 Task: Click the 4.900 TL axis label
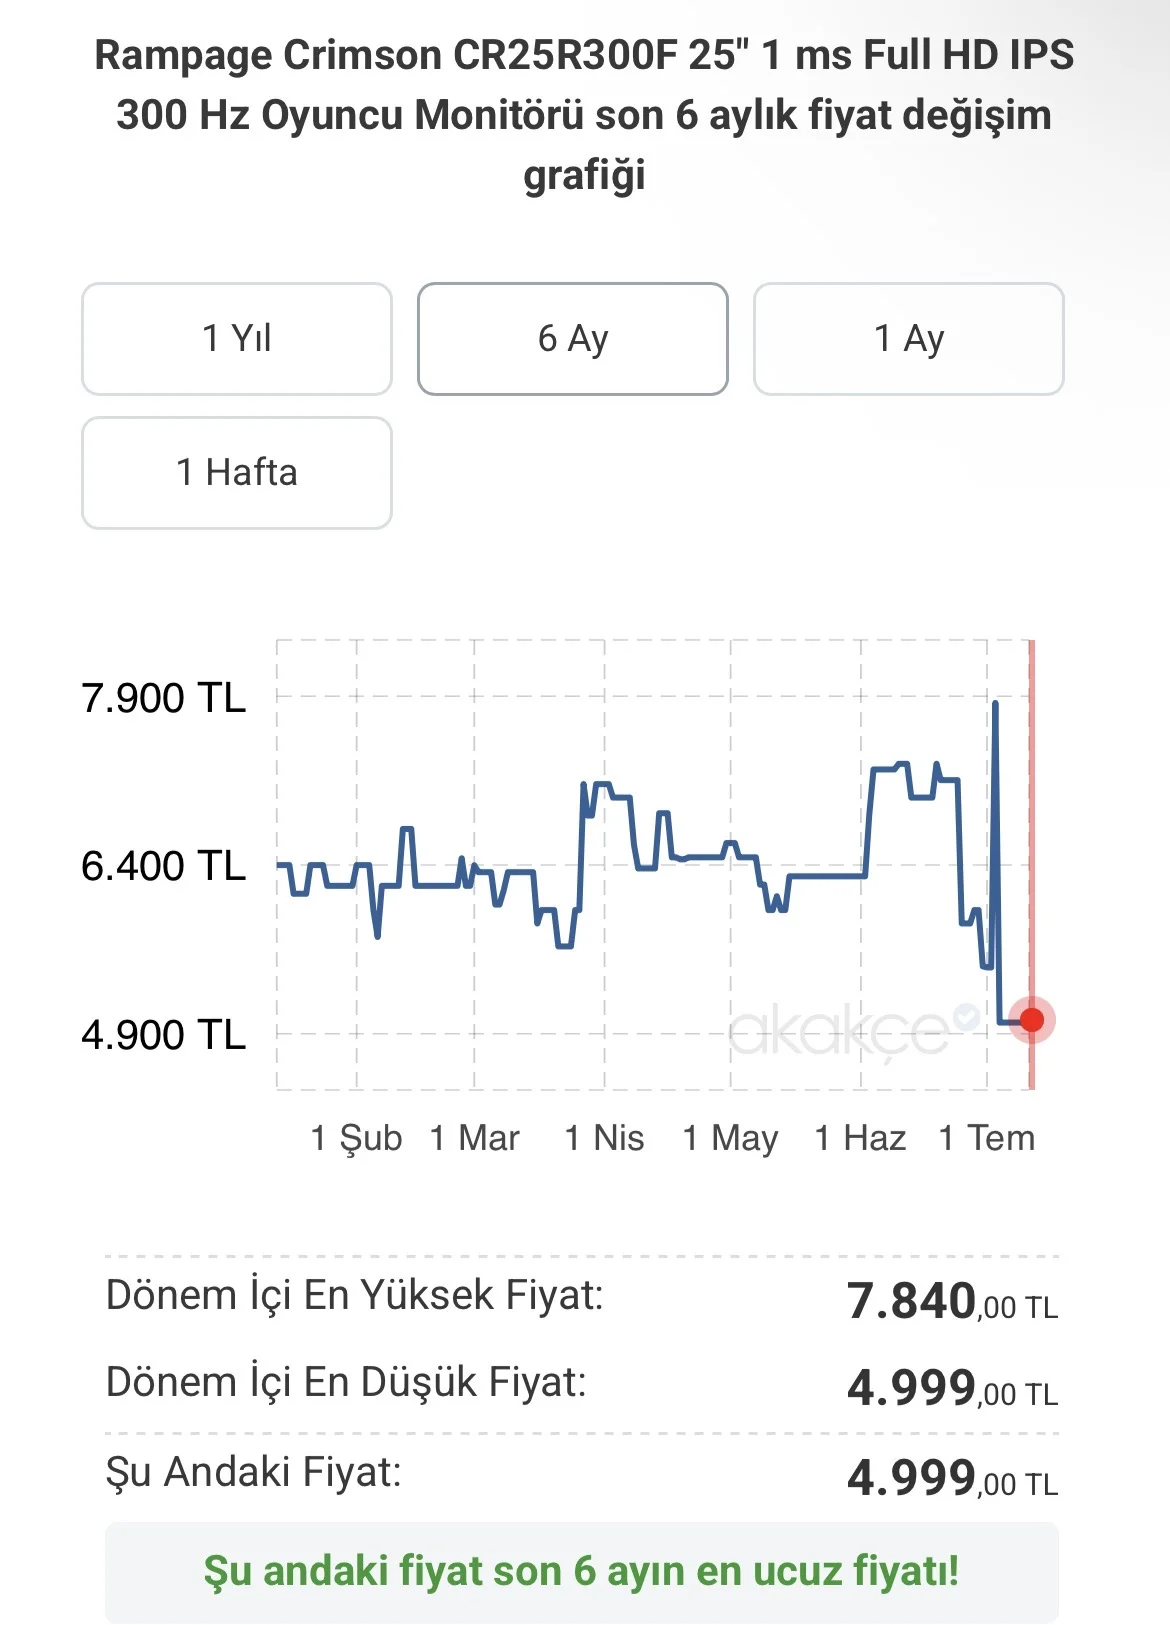coord(163,1035)
